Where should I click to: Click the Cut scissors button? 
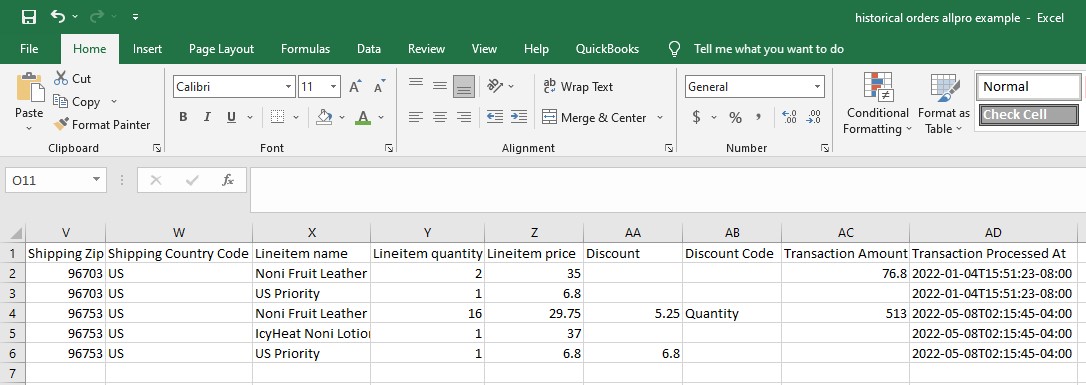(72, 79)
